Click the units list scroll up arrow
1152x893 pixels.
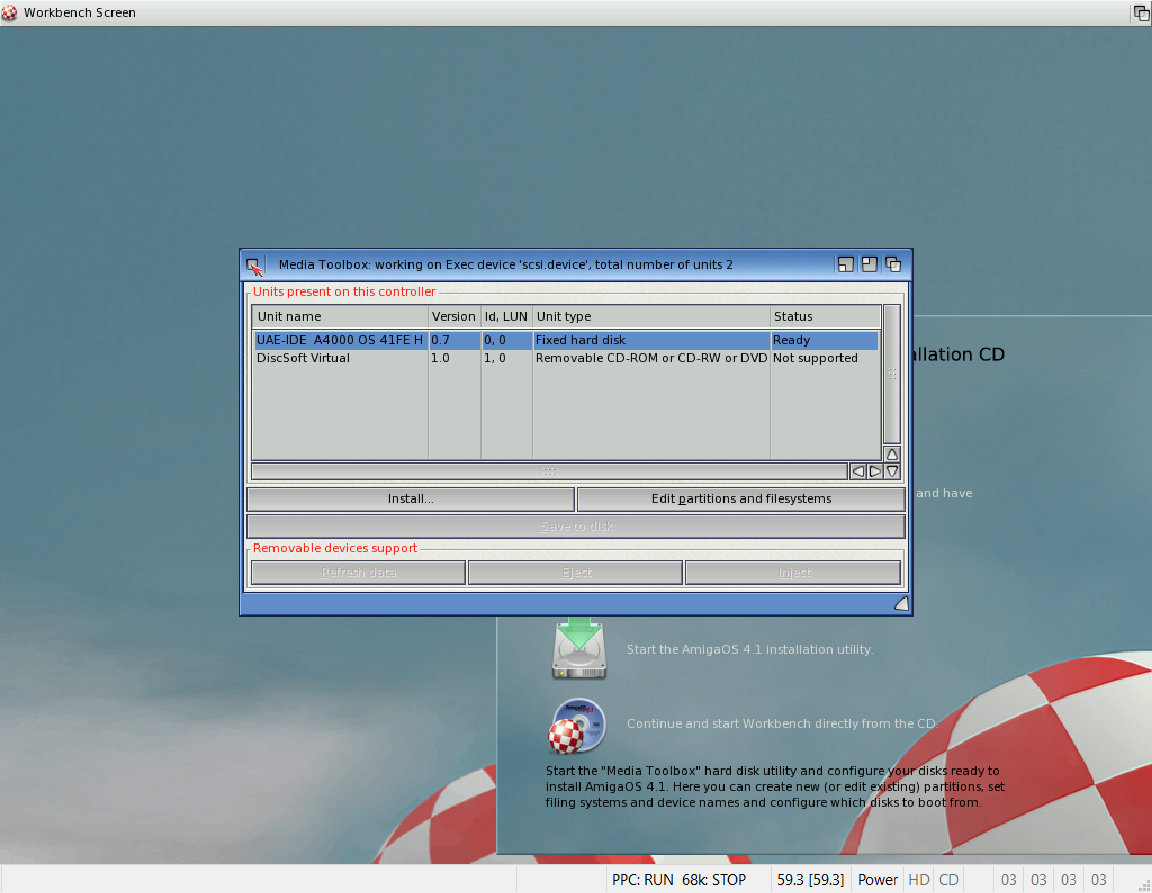tap(892, 454)
